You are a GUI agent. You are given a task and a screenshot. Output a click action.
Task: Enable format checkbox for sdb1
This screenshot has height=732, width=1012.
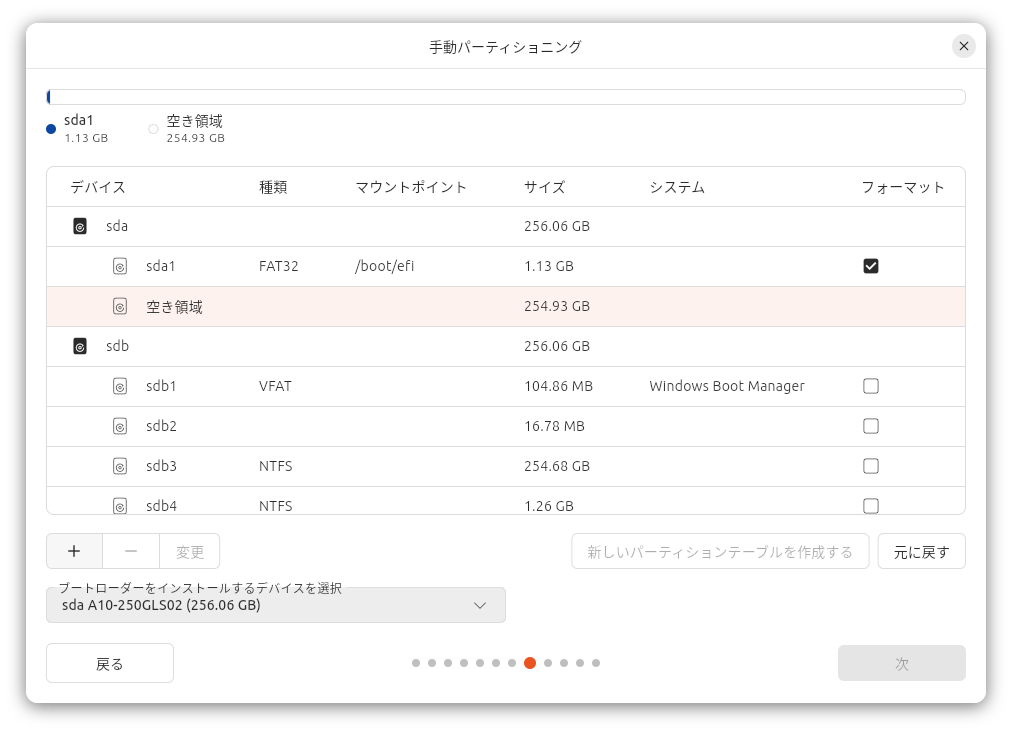pyautogui.click(x=870, y=386)
